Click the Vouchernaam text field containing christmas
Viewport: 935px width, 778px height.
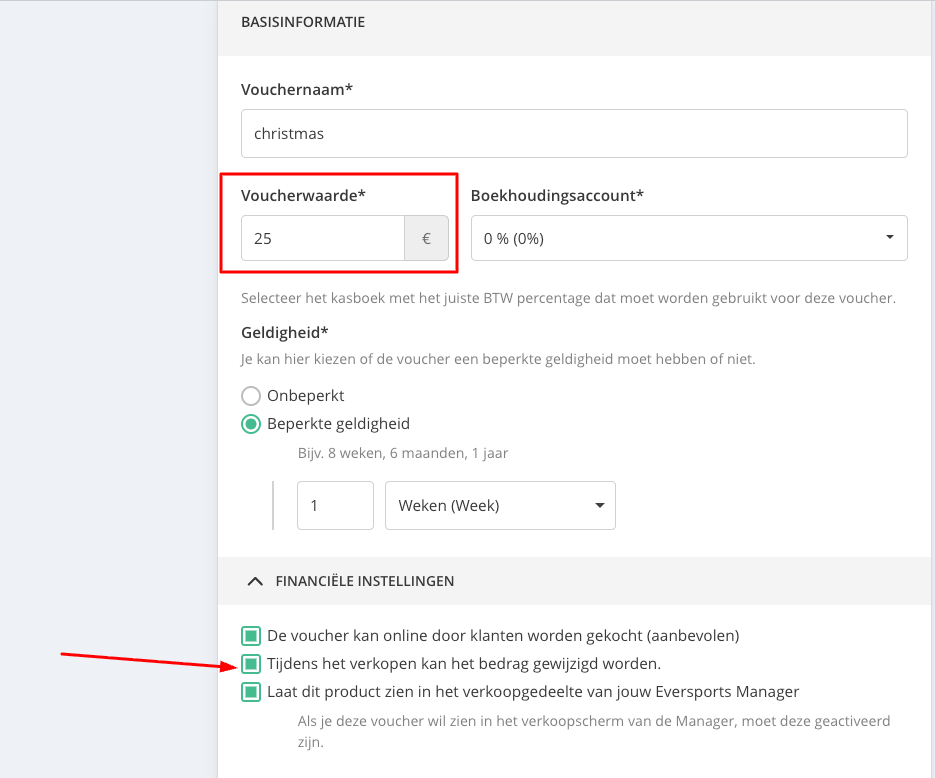574,133
